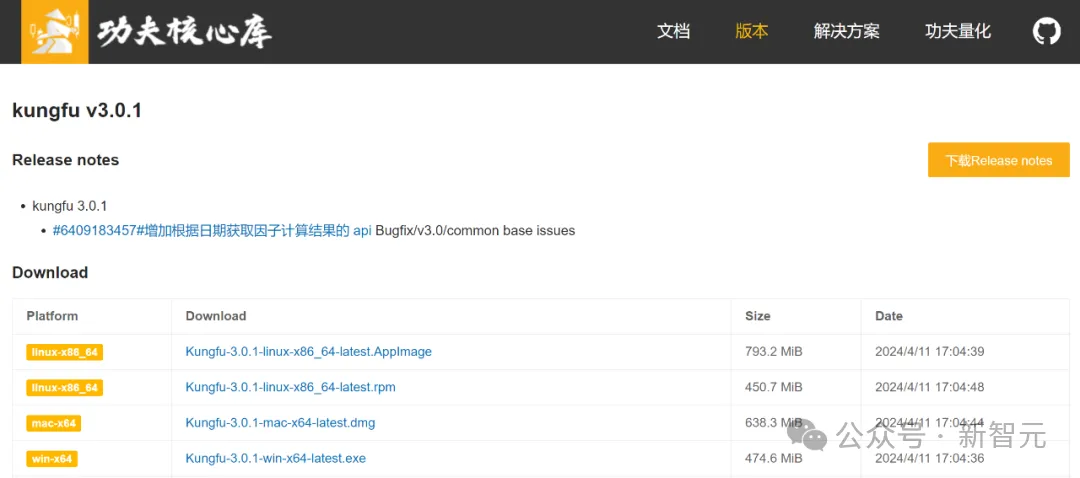Click the Platform column header
Viewport: 1080px width, 478px height.
pos(52,316)
